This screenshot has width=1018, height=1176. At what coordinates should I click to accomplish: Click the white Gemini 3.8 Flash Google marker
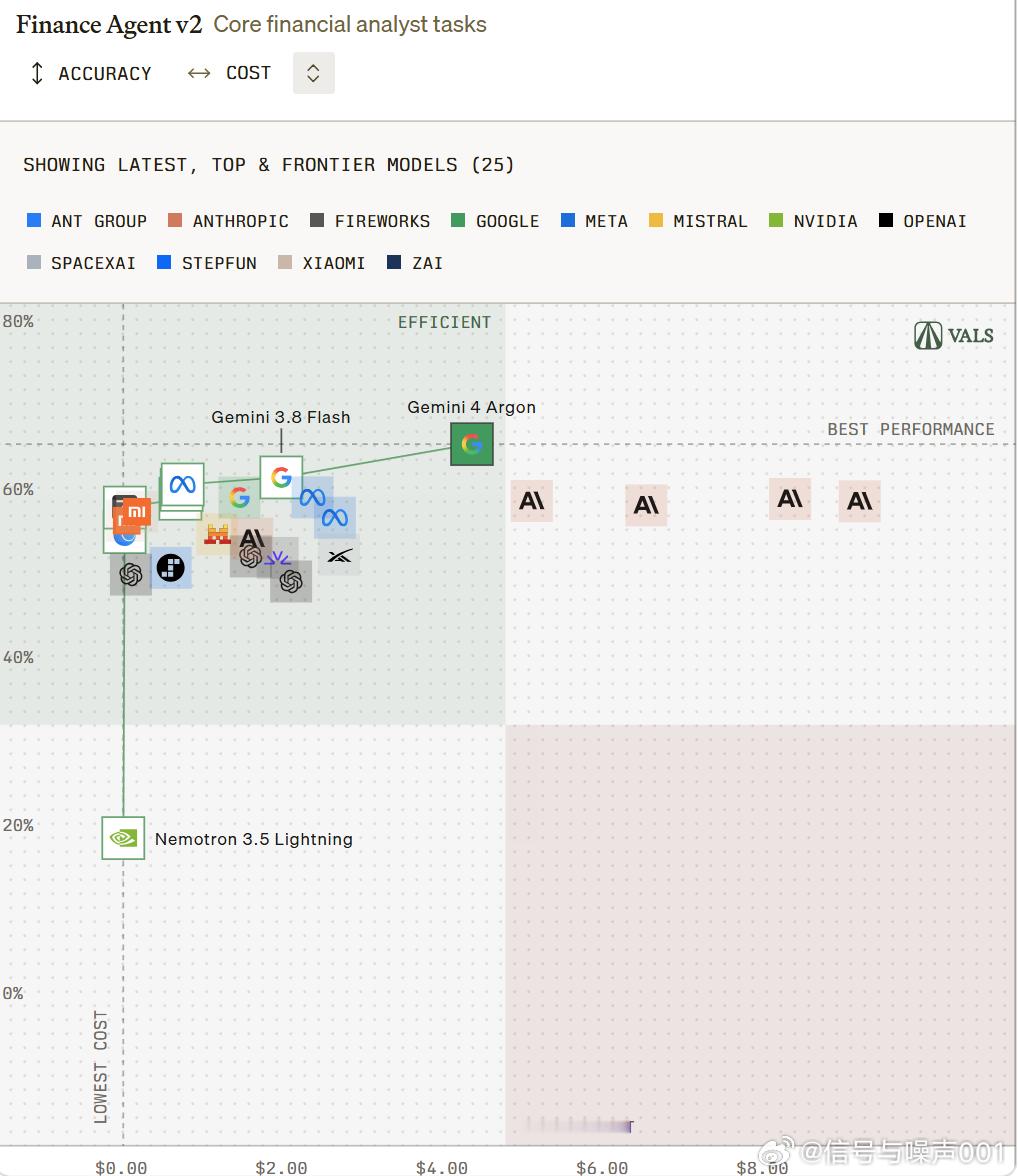click(281, 477)
